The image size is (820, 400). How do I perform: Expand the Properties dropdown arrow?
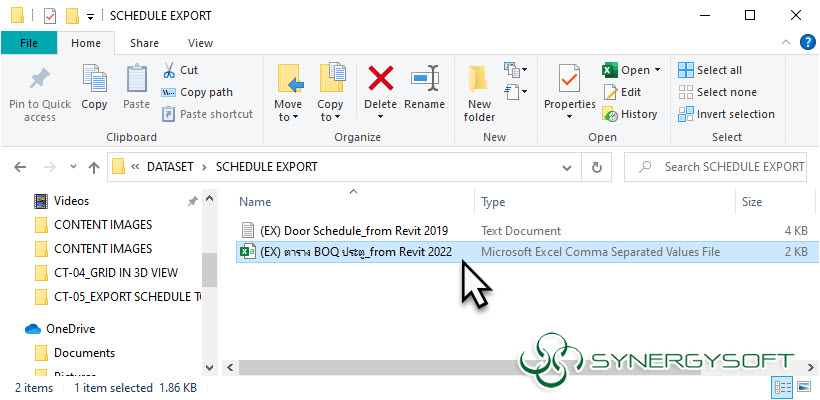click(570, 116)
